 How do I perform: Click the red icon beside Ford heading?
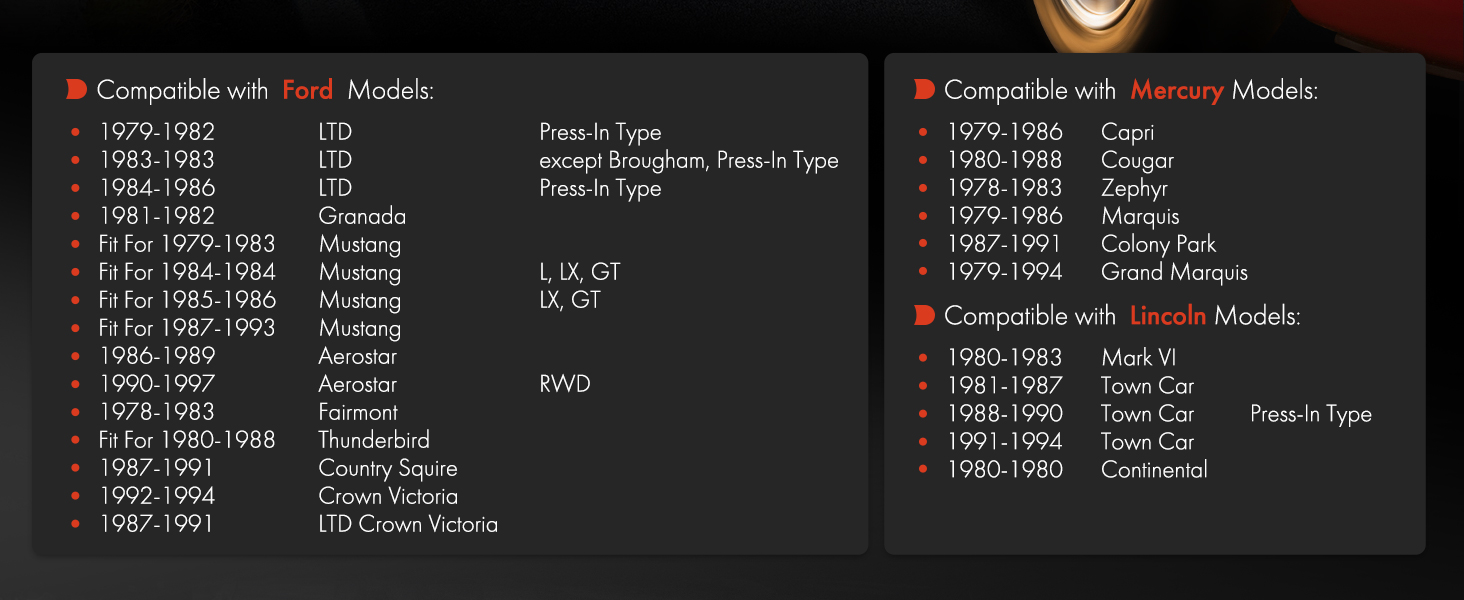[x=76, y=90]
